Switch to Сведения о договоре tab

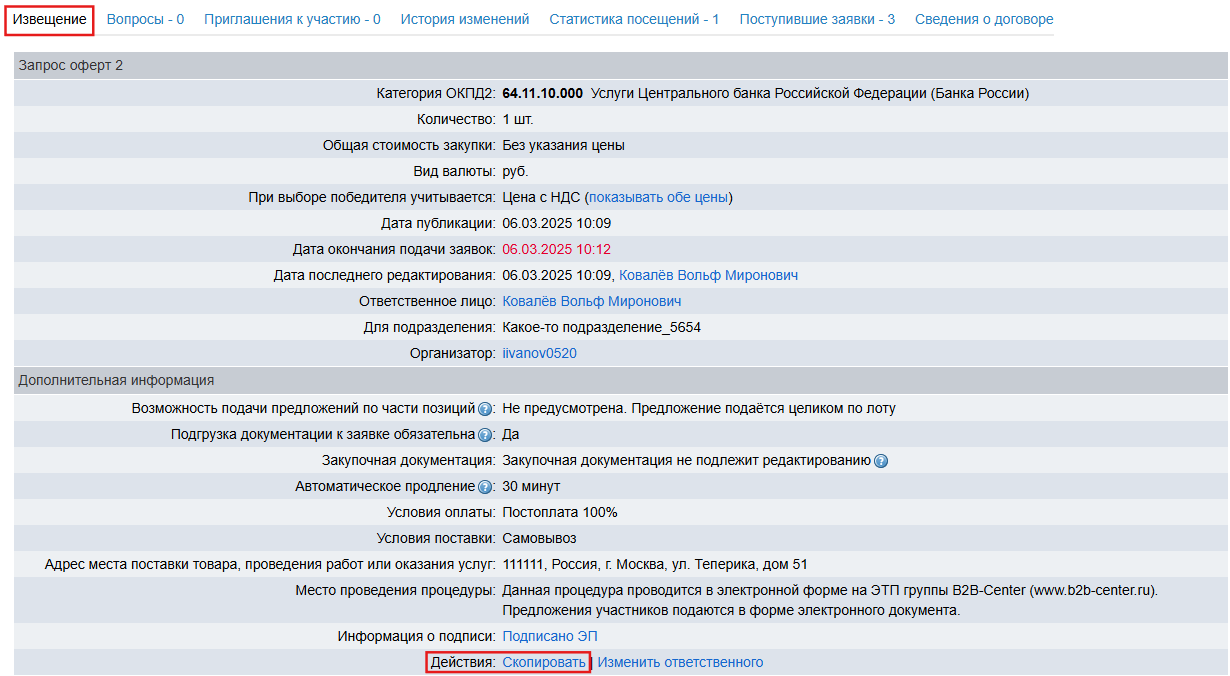click(984, 20)
